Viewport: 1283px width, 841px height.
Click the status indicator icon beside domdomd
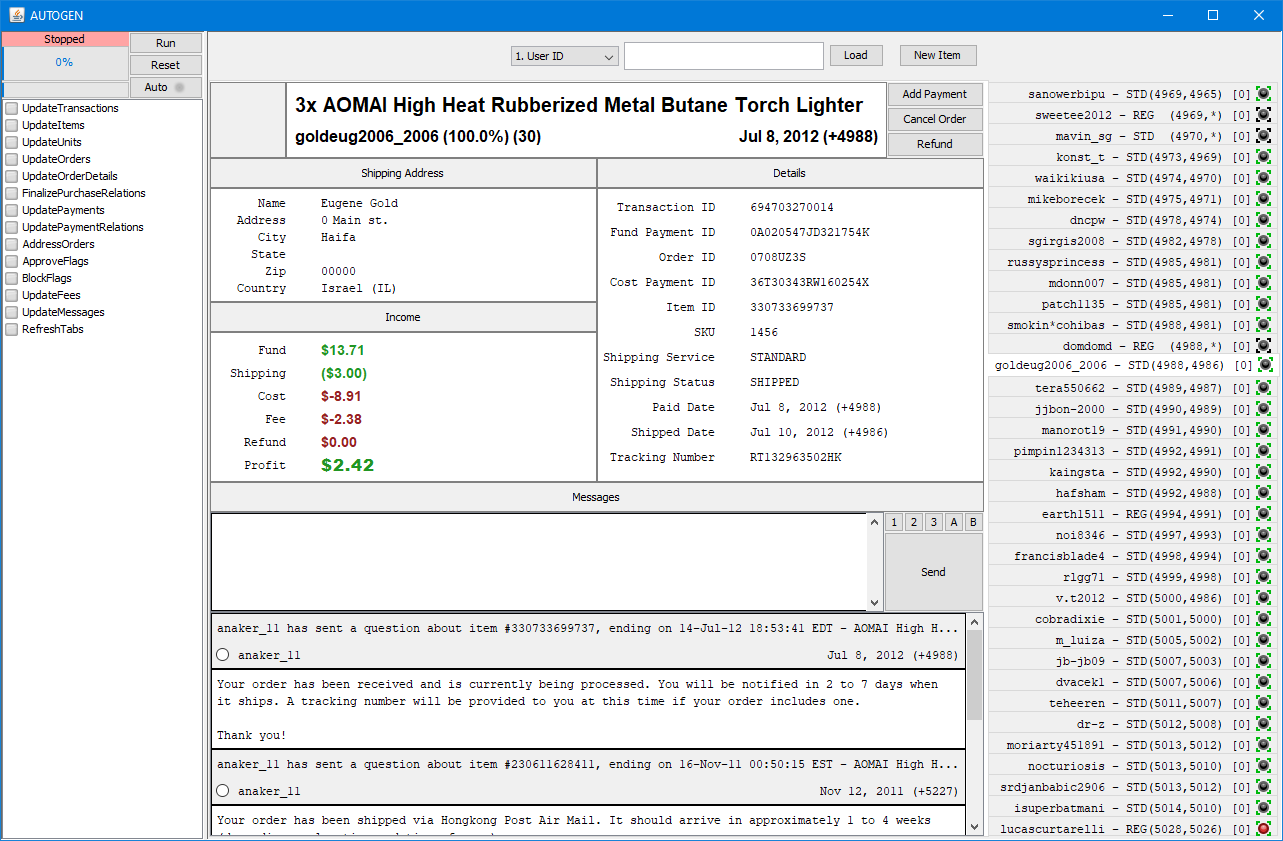1264,346
